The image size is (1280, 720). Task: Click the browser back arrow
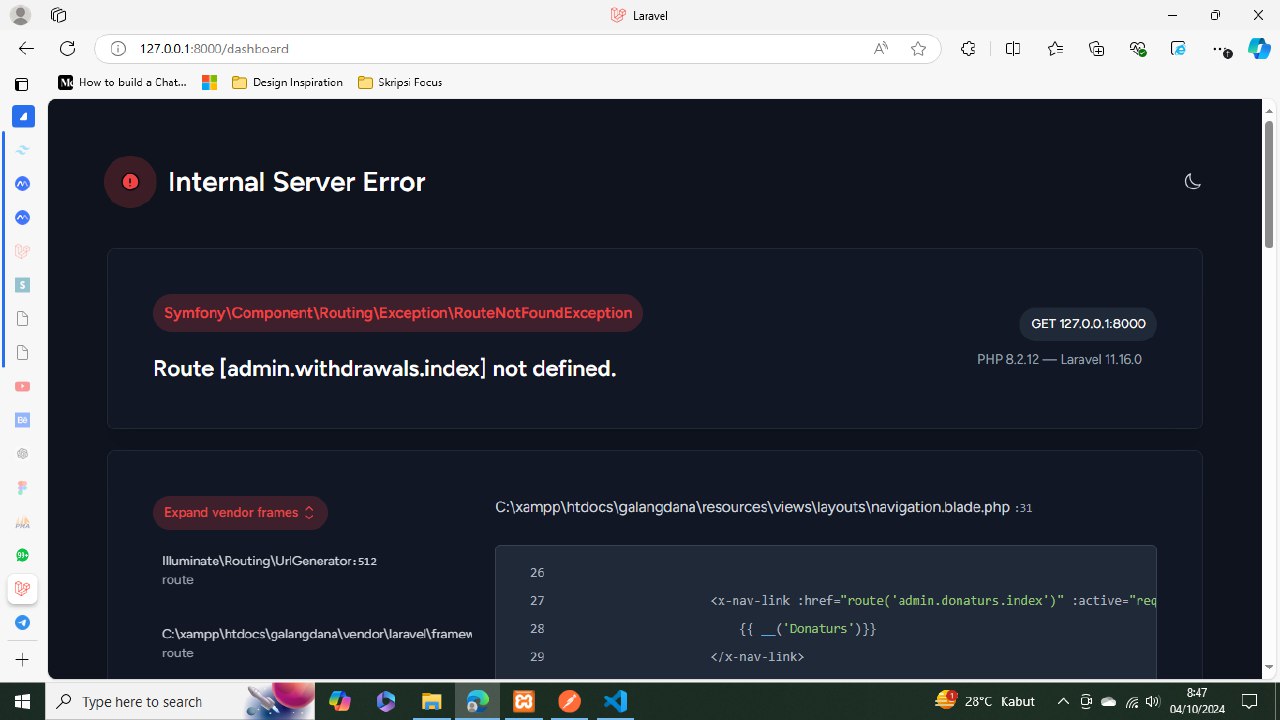coord(26,48)
